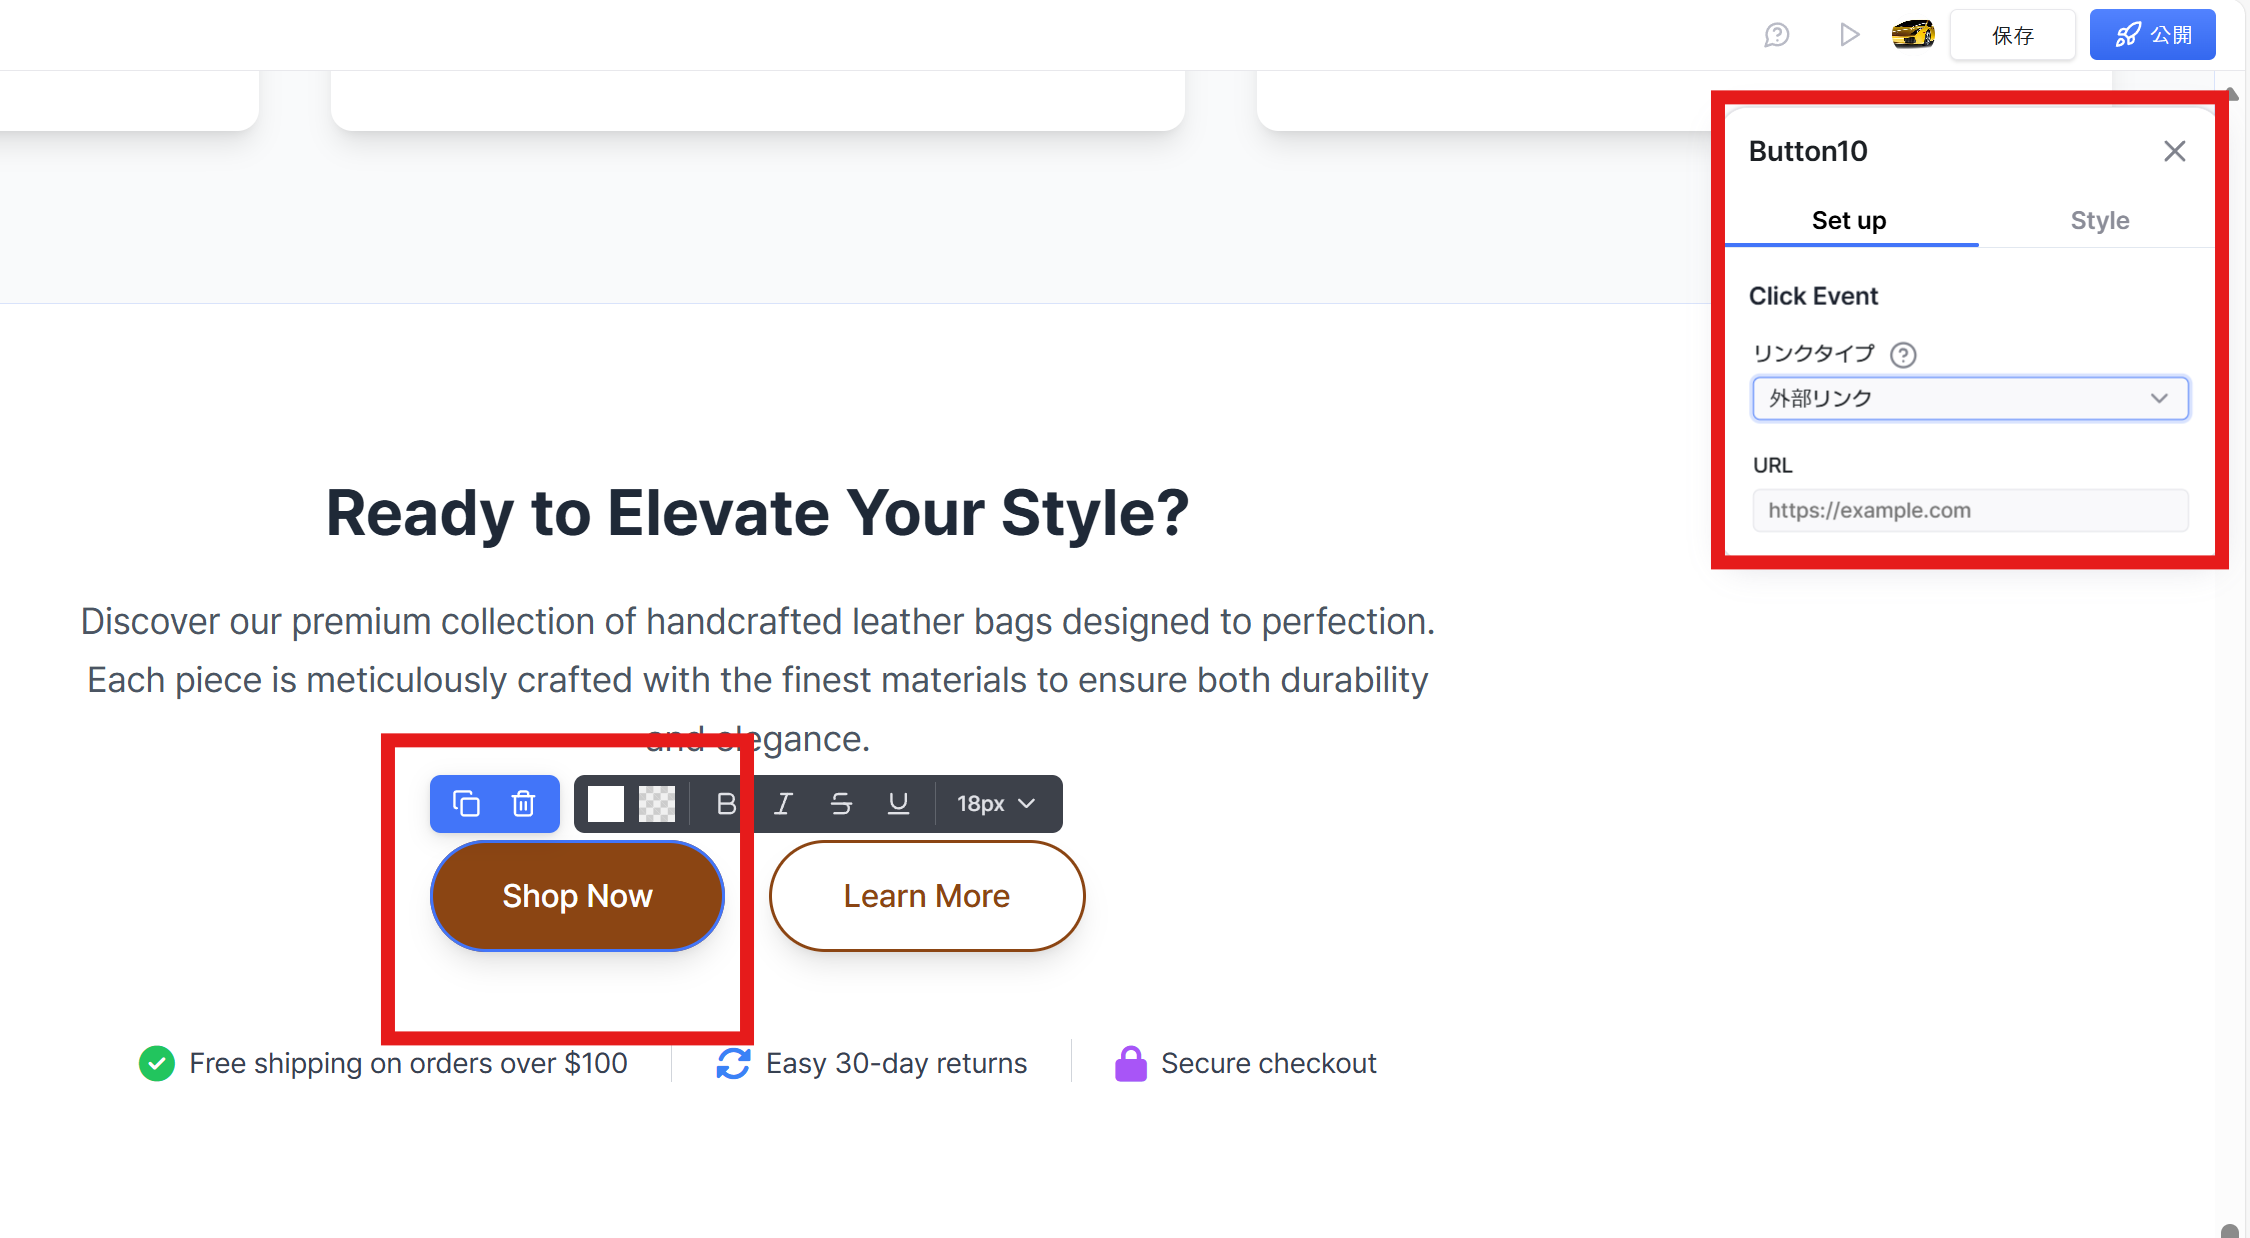Click the chevron of 外部リンク combo box
Image resolution: width=2250 pixels, height=1238 pixels.
pyautogui.click(x=2159, y=398)
